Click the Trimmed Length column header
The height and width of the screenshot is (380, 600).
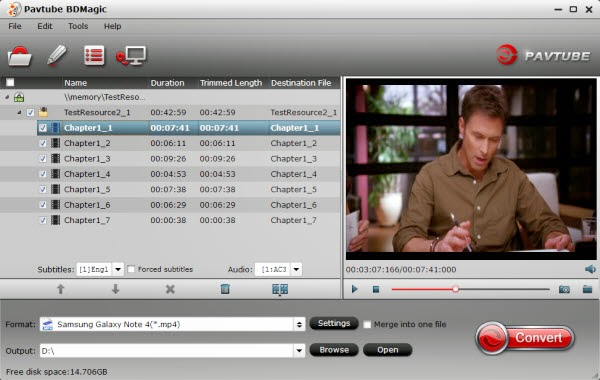click(x=231, y=83)
